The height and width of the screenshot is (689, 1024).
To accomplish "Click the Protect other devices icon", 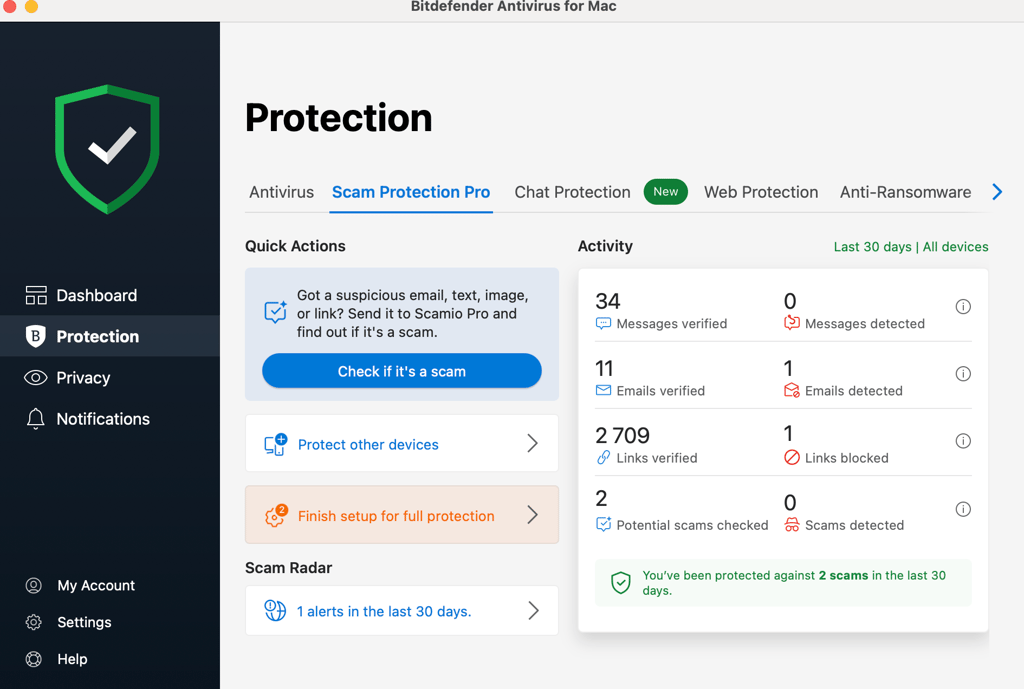I will click(275, 444).
